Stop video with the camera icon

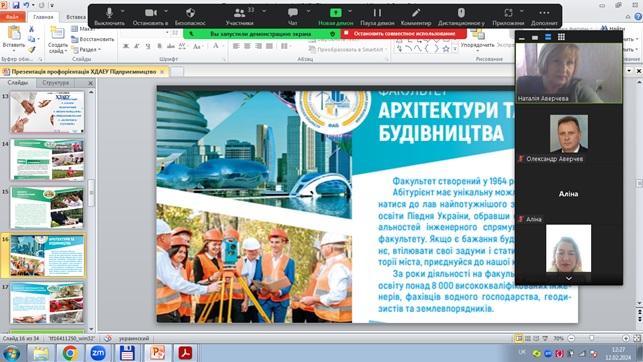click(151, 16)
